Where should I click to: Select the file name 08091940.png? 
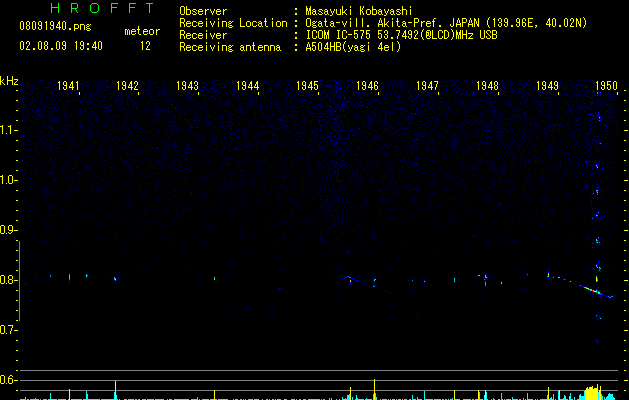55,27
